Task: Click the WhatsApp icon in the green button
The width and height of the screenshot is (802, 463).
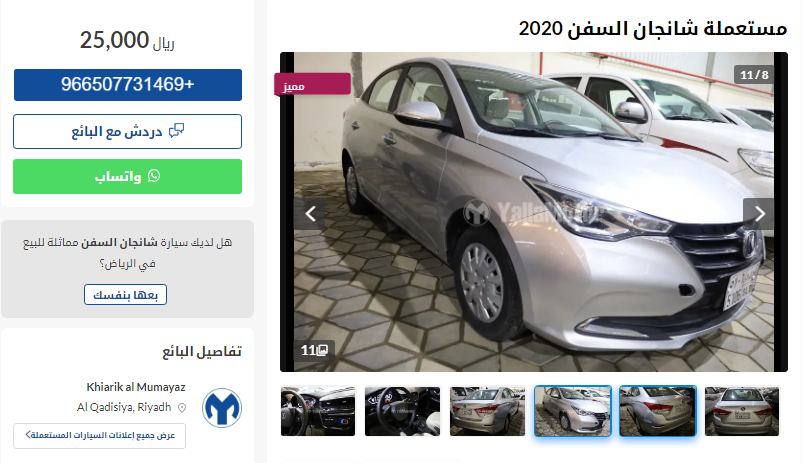Action: (x=154, y=176)
